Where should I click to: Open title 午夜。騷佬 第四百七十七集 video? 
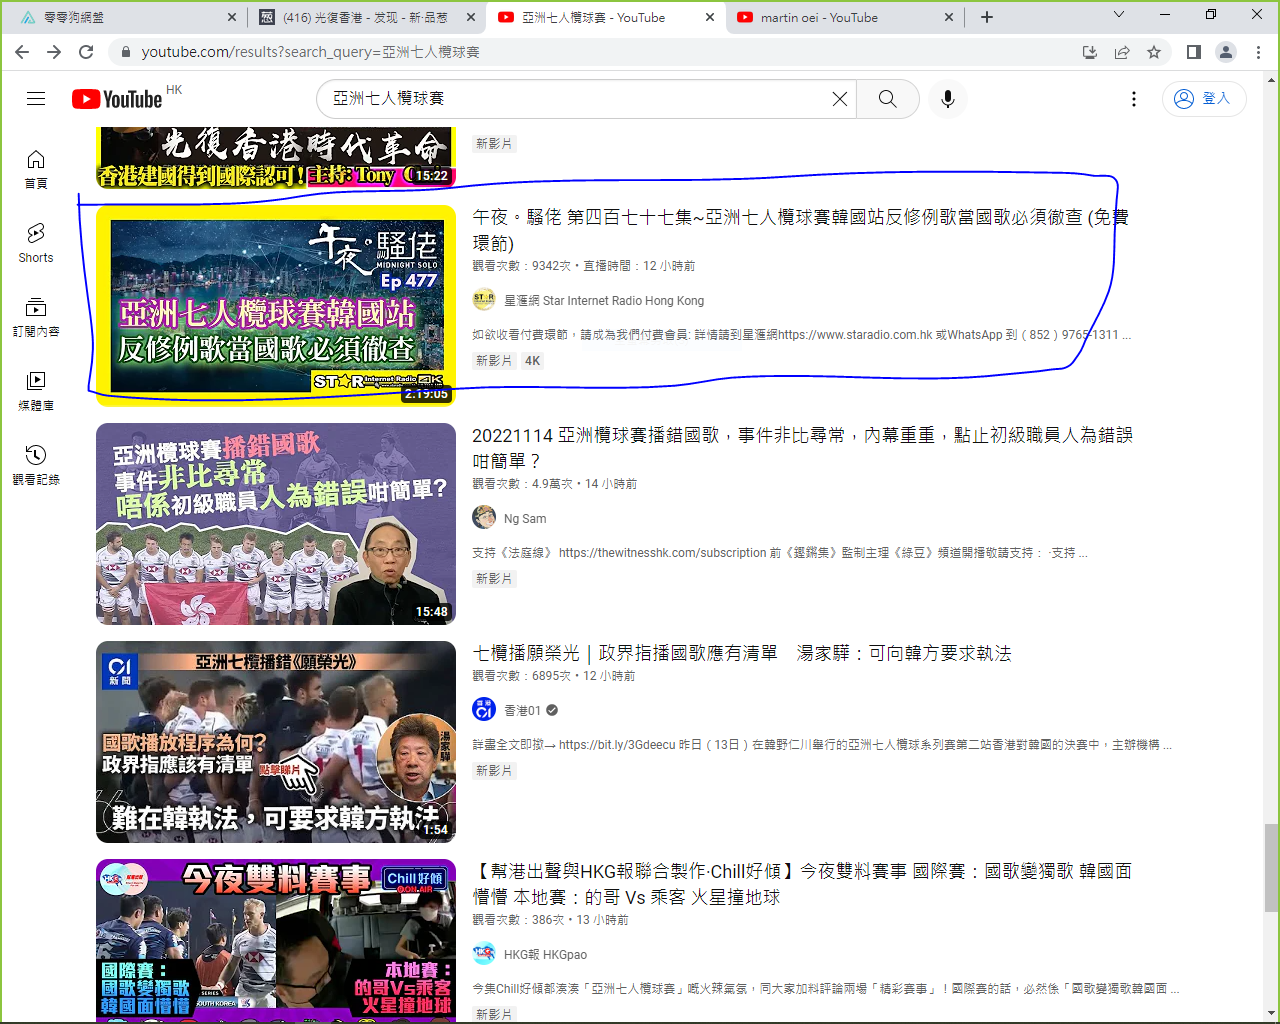800,230
